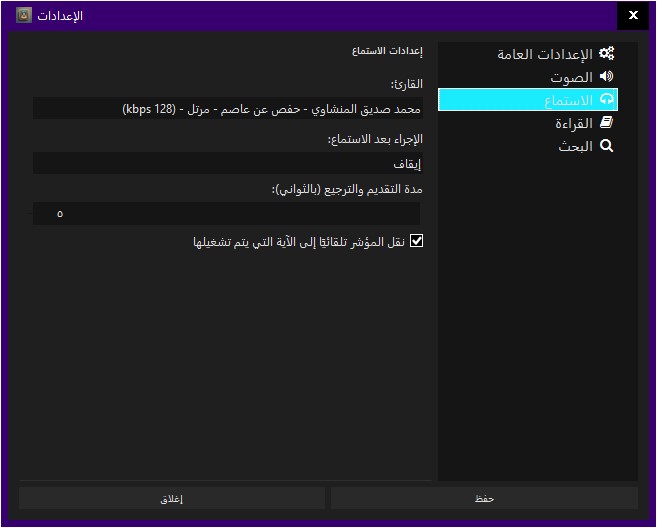Click the الإعدادات window title text

point(60,16)
